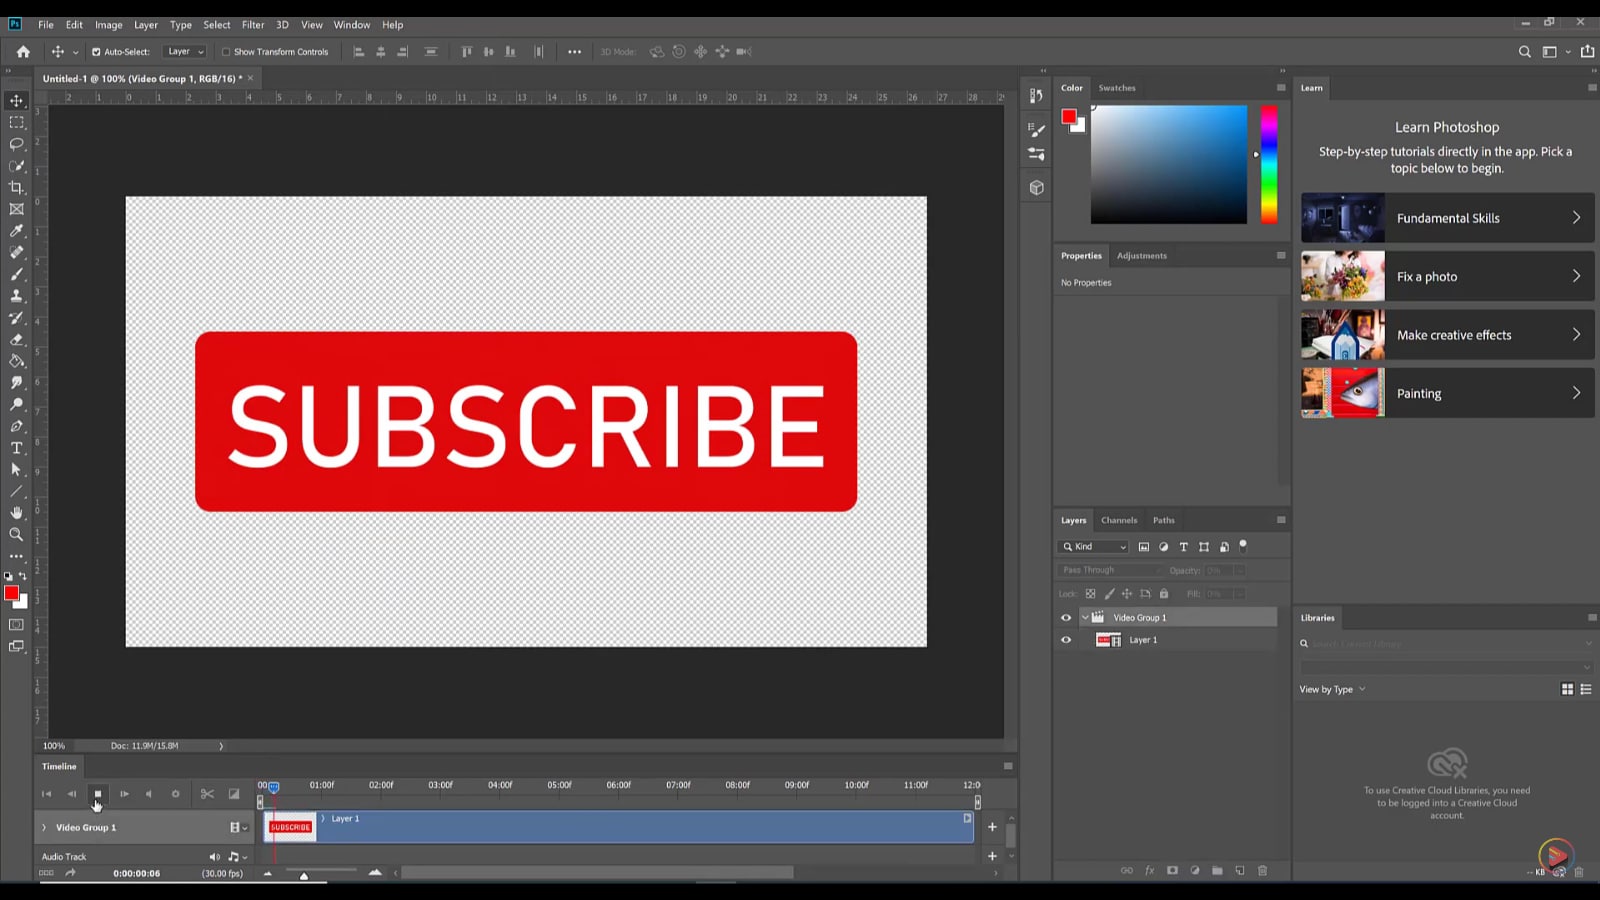Select the Frame tool
Screen dimensions: 1600x900
click(16, 209)
